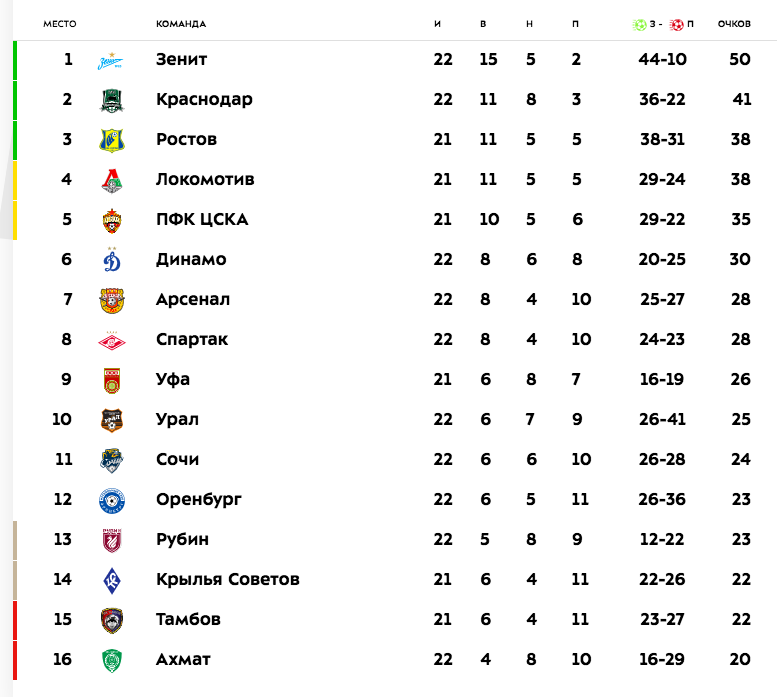777x697 pixels.
Task: Click Рубин's 12-22 goals score cell
Action: [x=662, y=540]
